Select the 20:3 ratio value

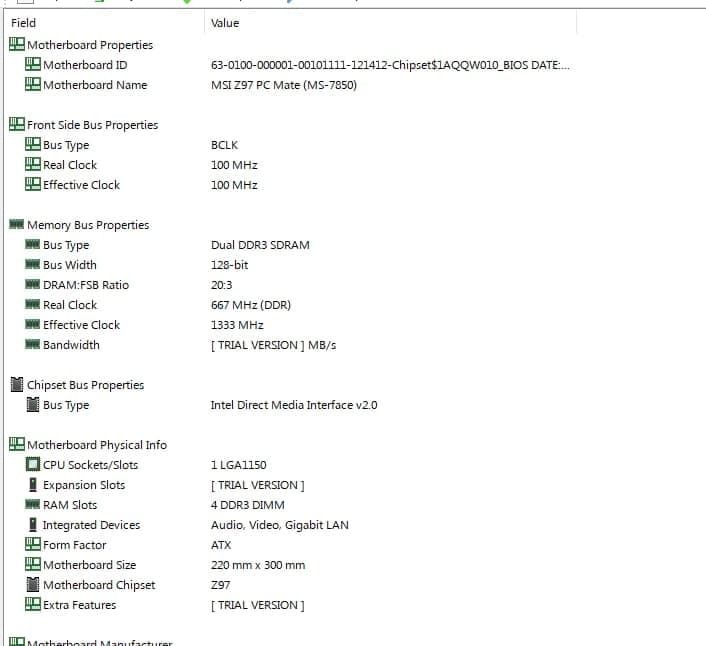point(221,285)
